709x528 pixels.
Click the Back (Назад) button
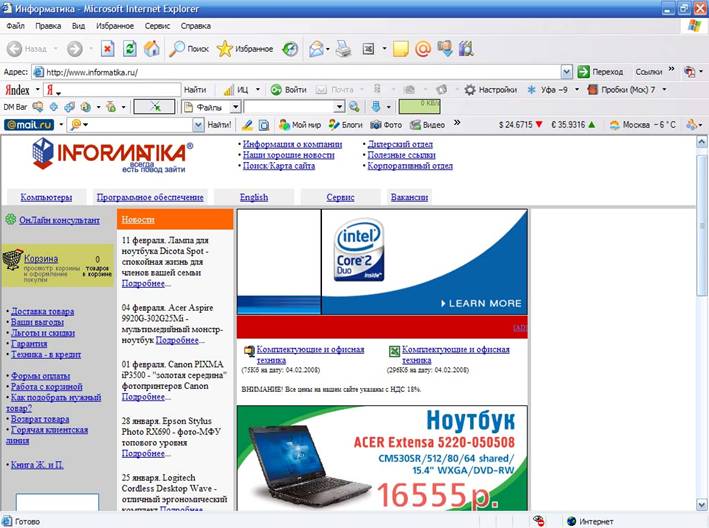pyautogui.click(x=27, y=48)
